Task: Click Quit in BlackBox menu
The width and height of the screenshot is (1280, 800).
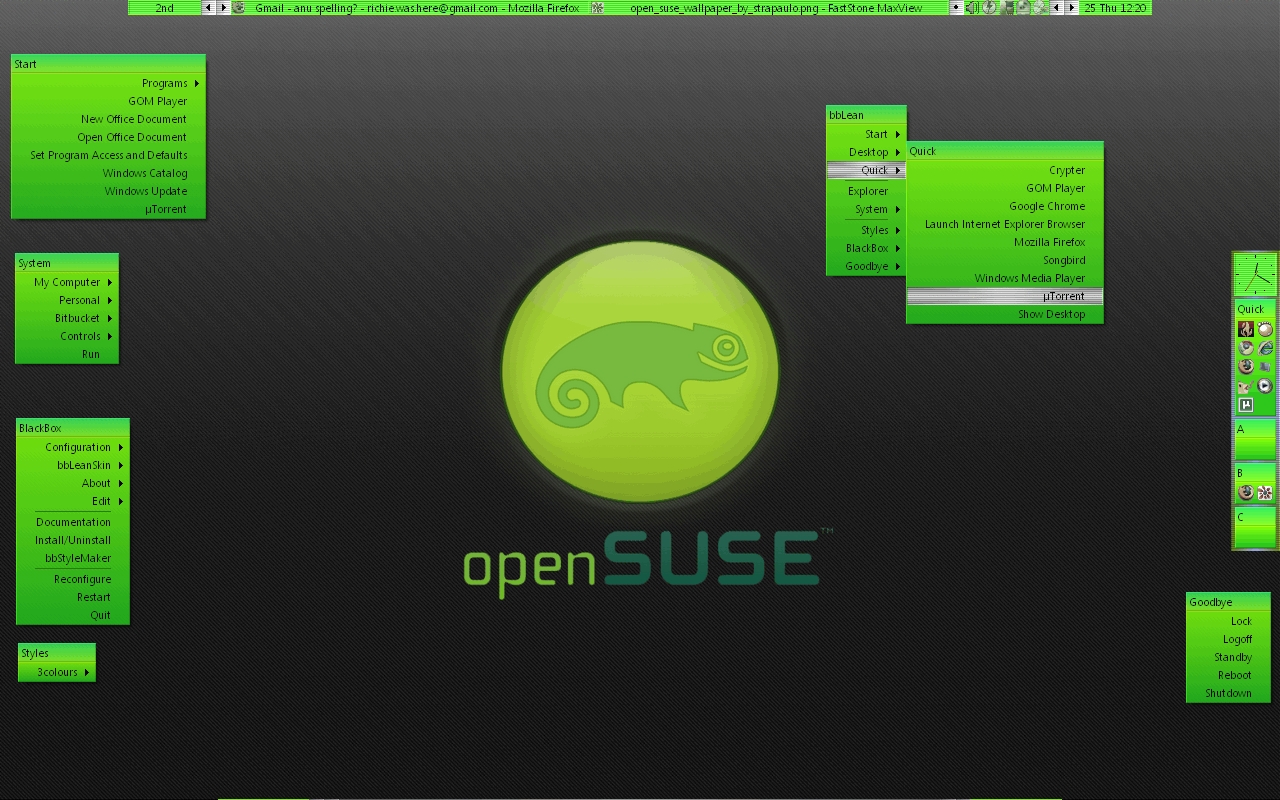Action: pyautogui.click(x=73, y=615)
